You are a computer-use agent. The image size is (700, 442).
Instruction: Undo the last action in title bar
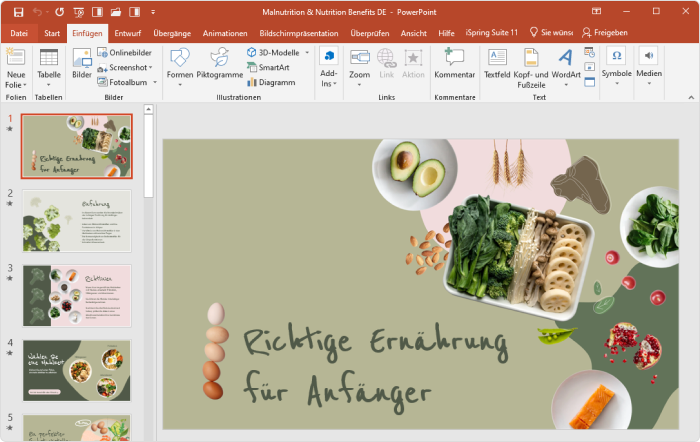(x=38, y=12)
